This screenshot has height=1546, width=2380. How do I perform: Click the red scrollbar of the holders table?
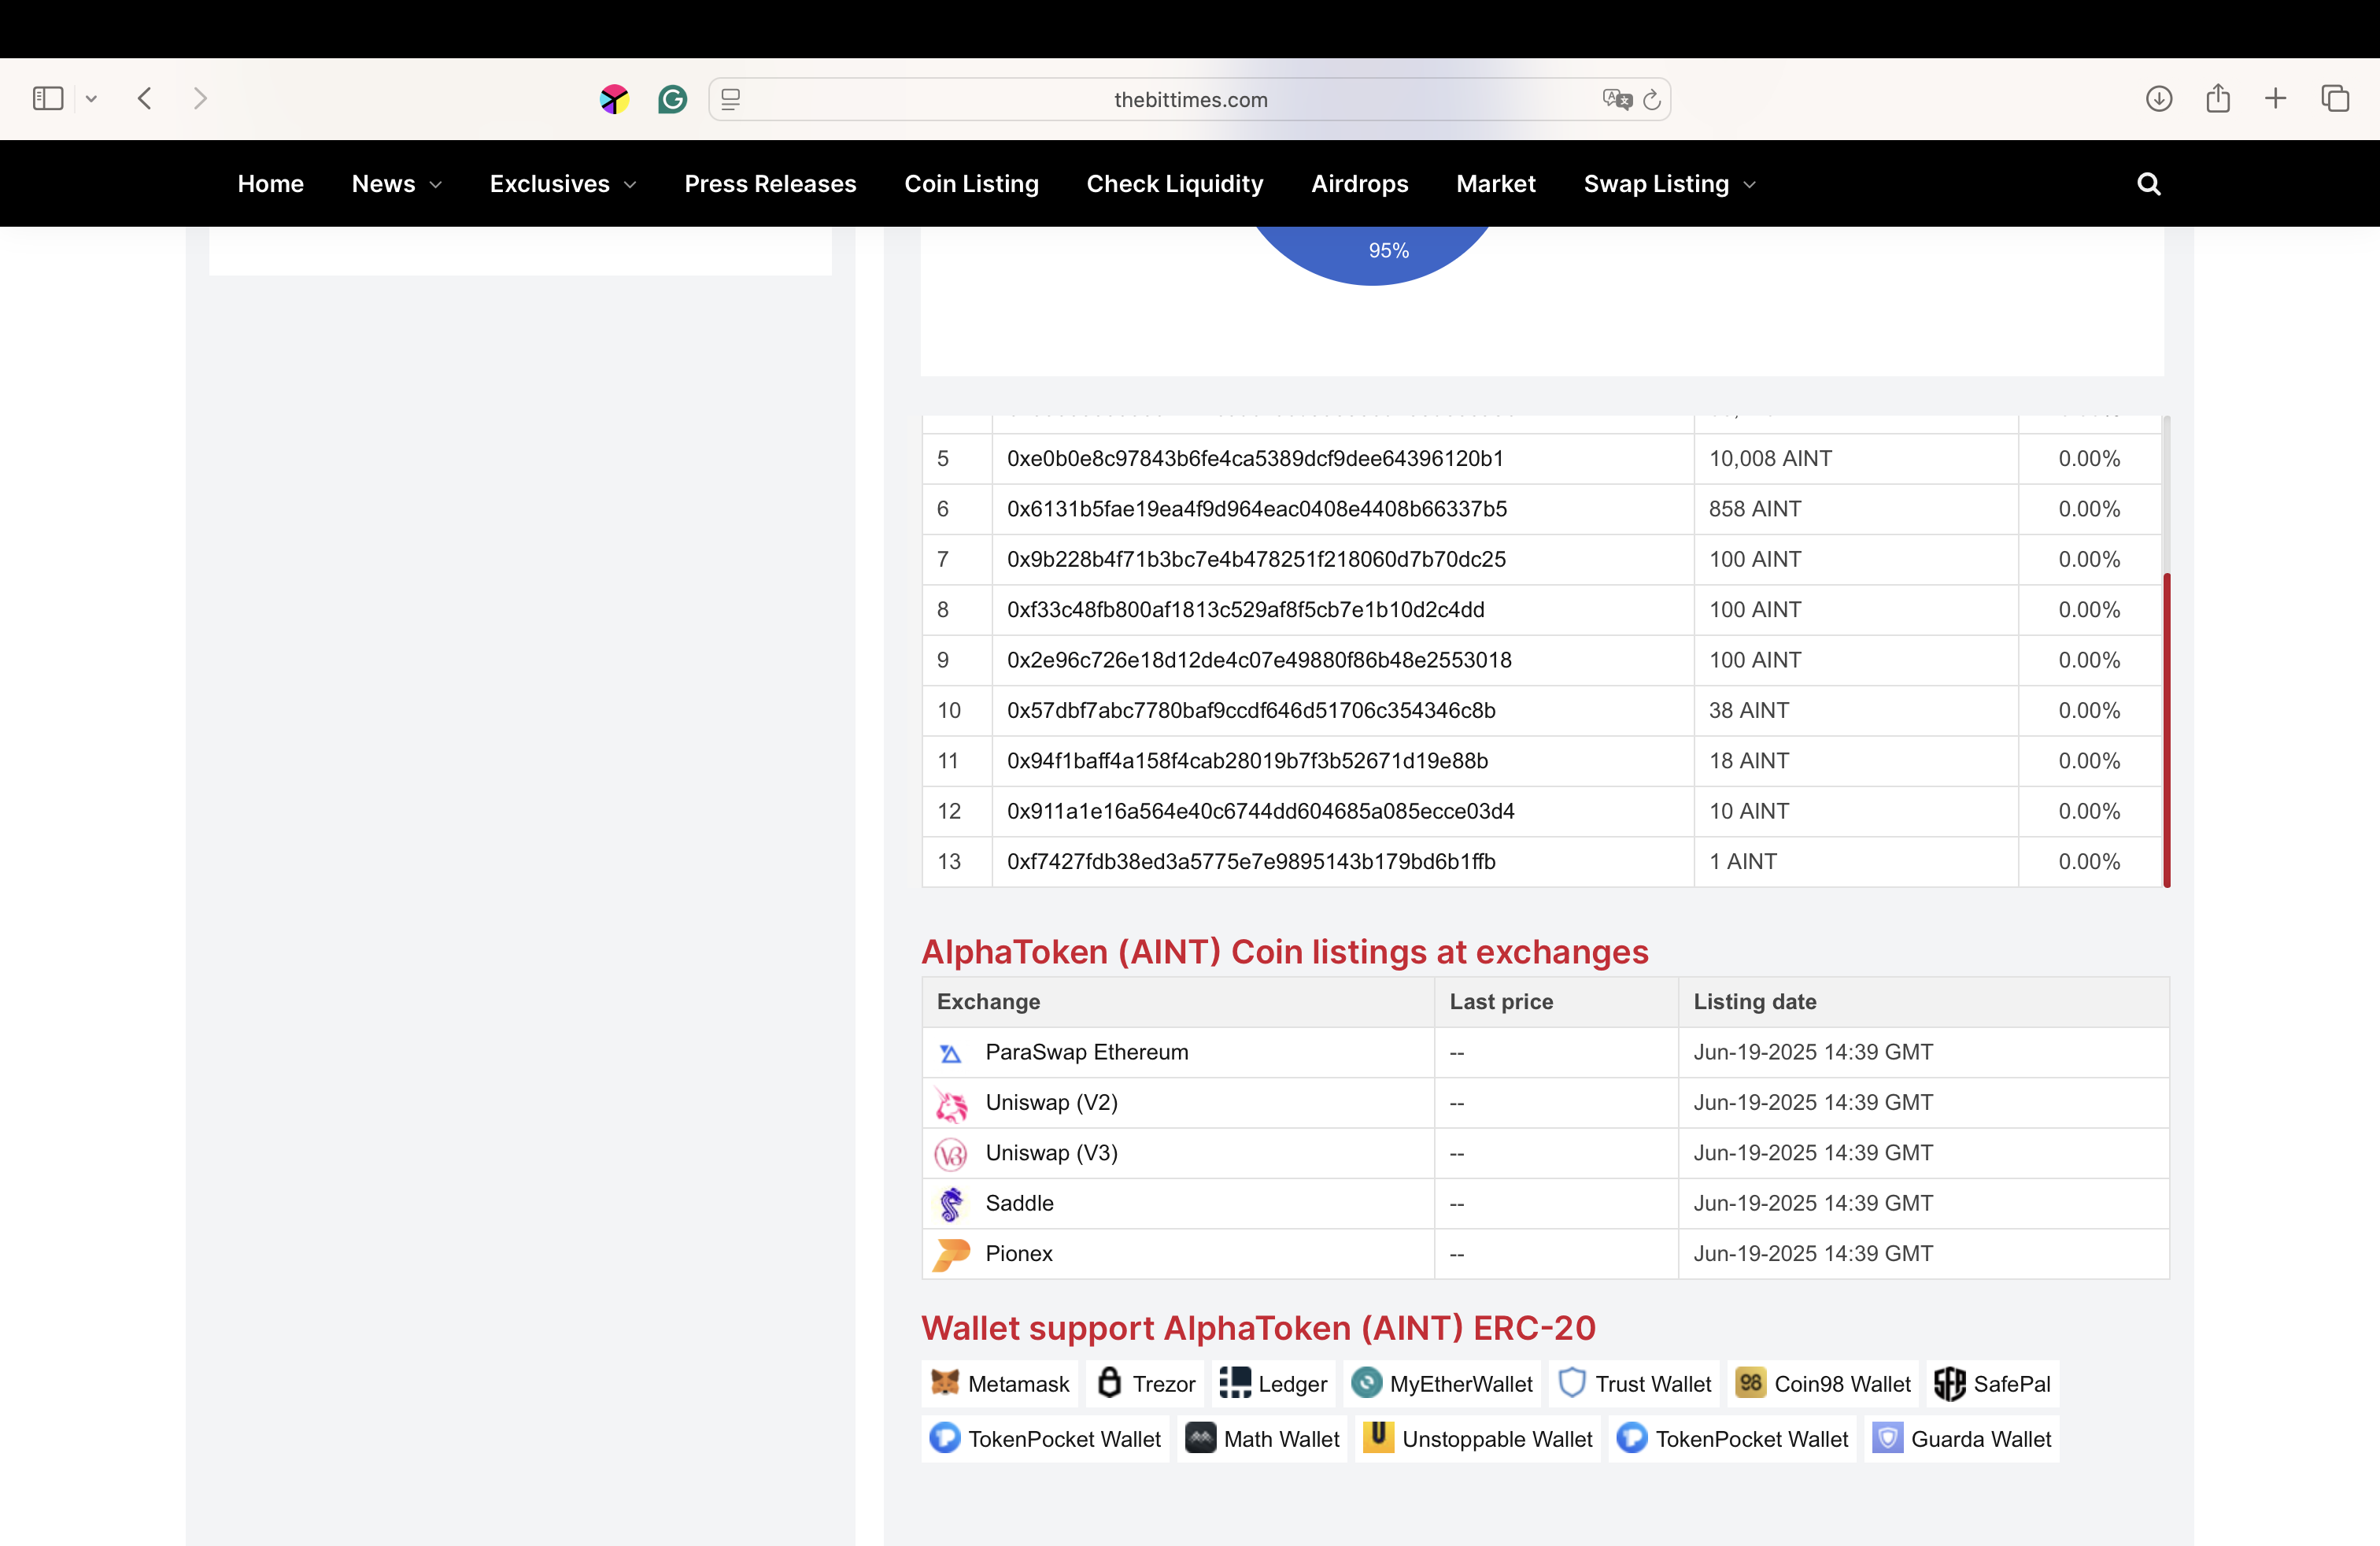2166,730
